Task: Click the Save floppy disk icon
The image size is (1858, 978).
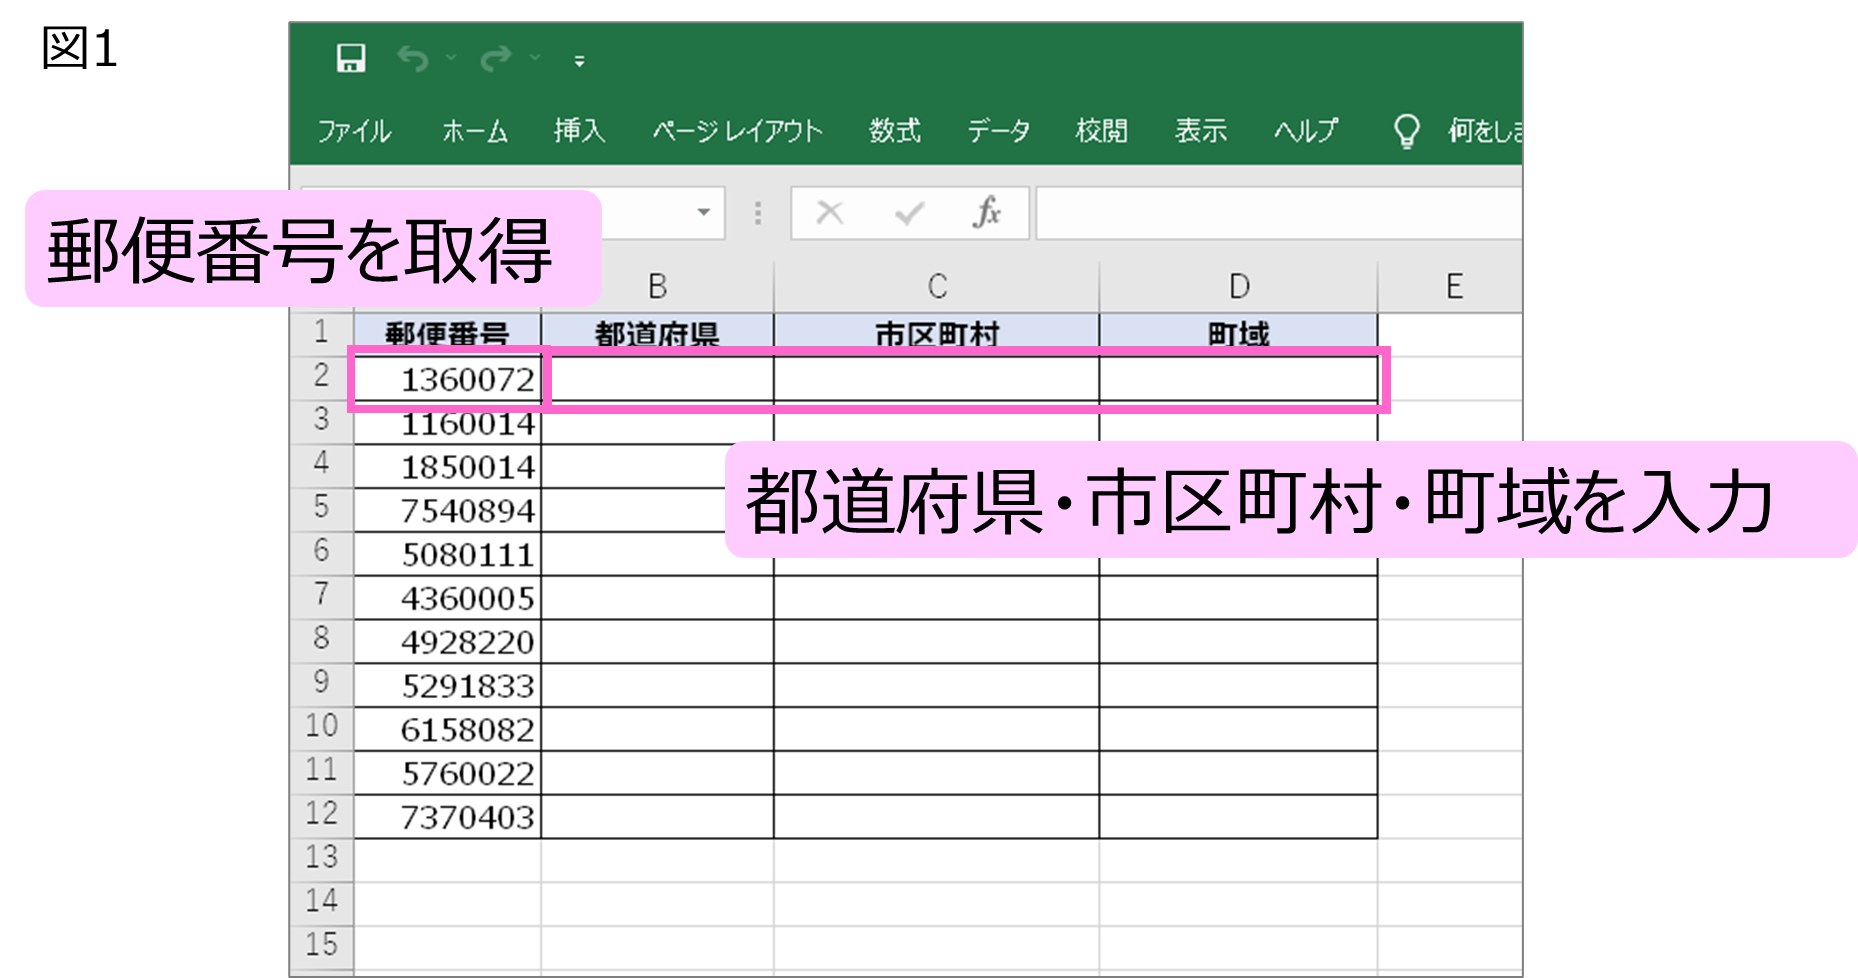Action: 350,59
